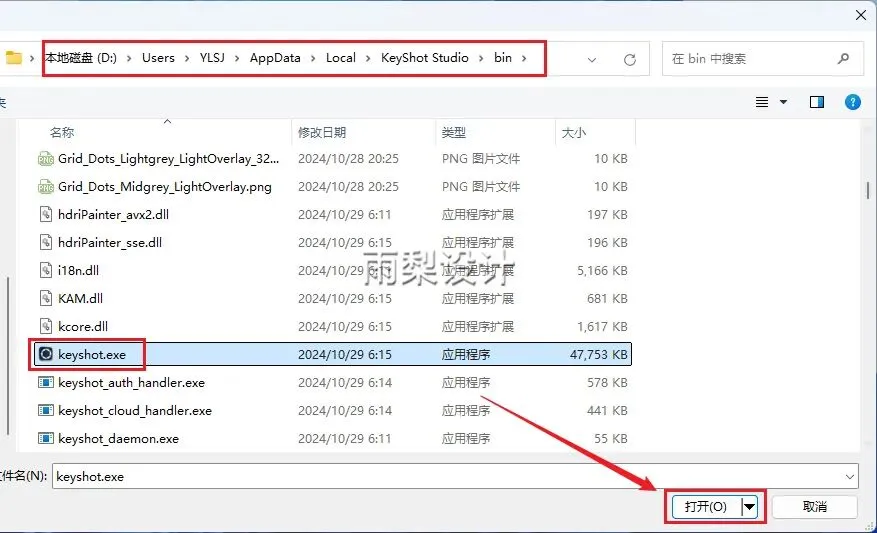Click DLL icon of i18n.dll
This screenshot has width=877, height=533.
(x=46, y=270)
